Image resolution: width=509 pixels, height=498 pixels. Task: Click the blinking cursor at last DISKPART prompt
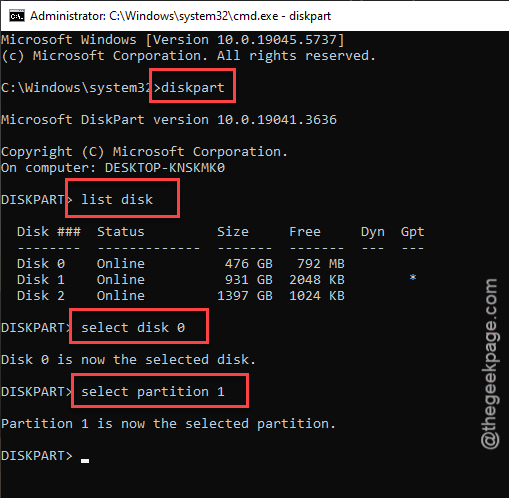click(x=85, y=461)
